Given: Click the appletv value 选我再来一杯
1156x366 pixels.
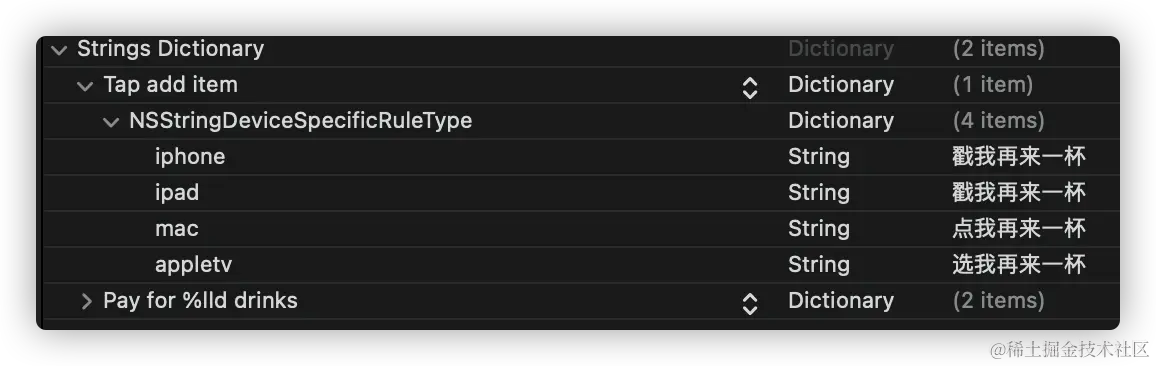Looking at the screenshot, I should point(1018,266).
